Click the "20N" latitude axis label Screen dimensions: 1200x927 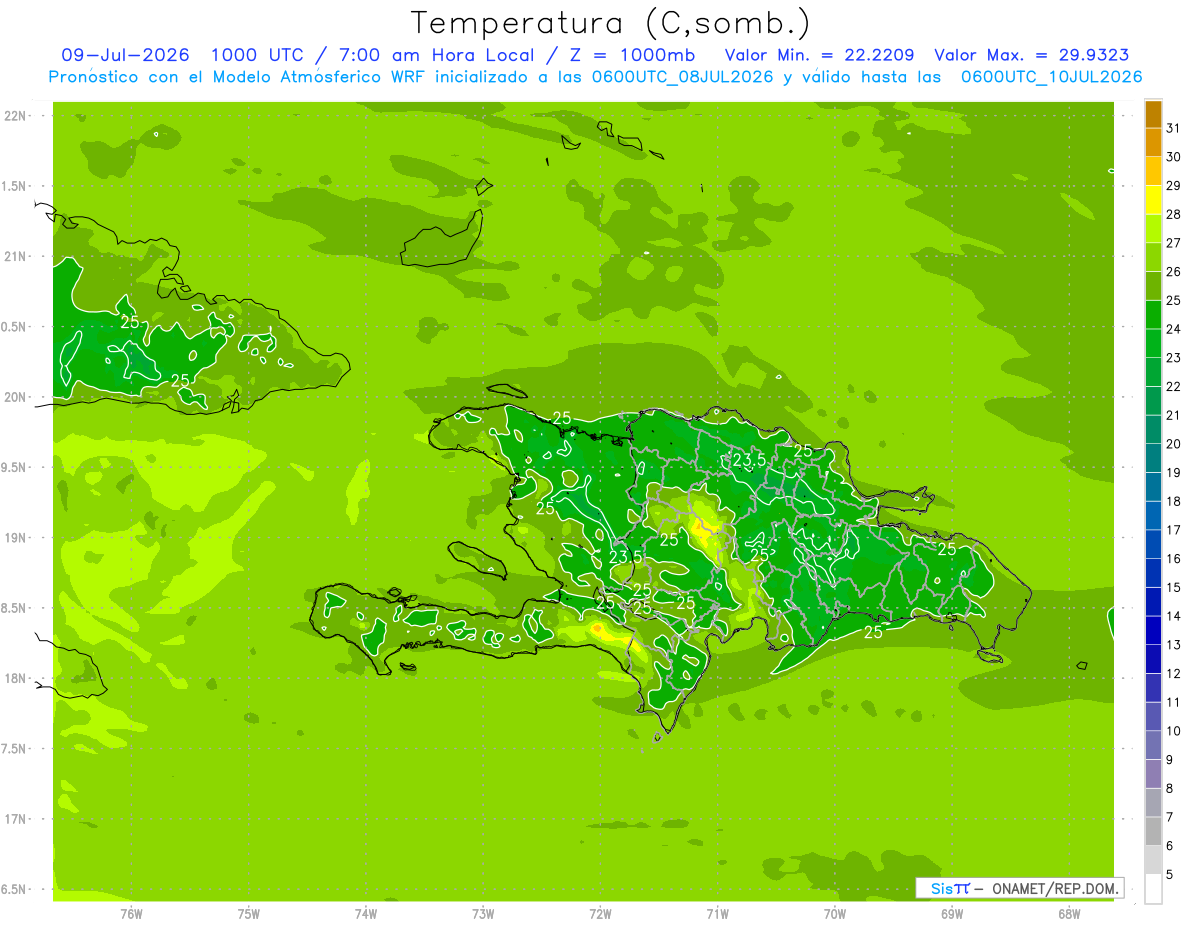click(x=14, y=397)
